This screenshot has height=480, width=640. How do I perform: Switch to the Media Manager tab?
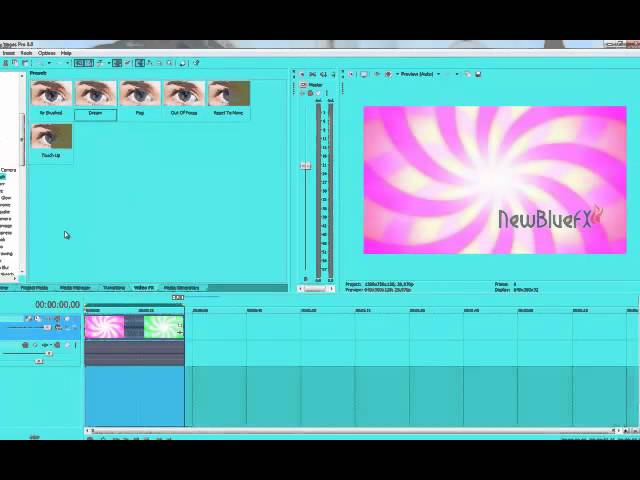click(x=75, y=288)
